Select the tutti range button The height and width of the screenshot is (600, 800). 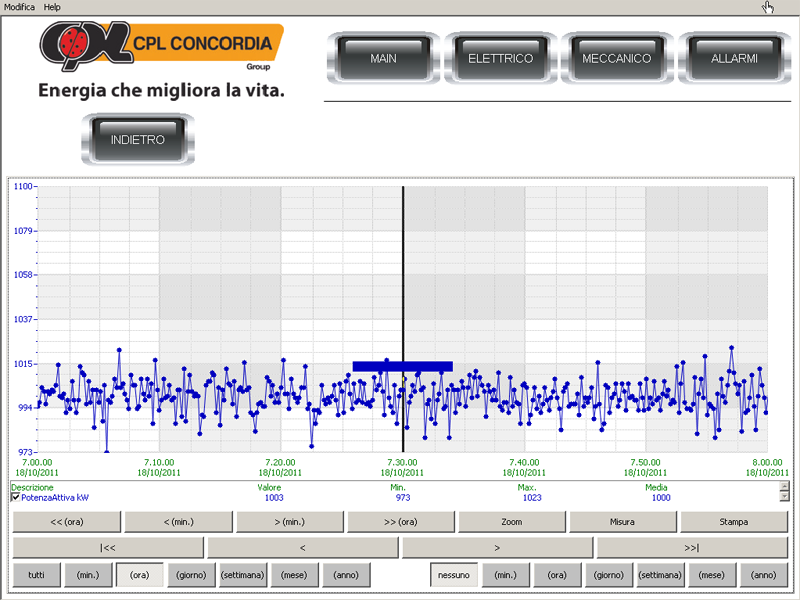[x=36, y=575]
